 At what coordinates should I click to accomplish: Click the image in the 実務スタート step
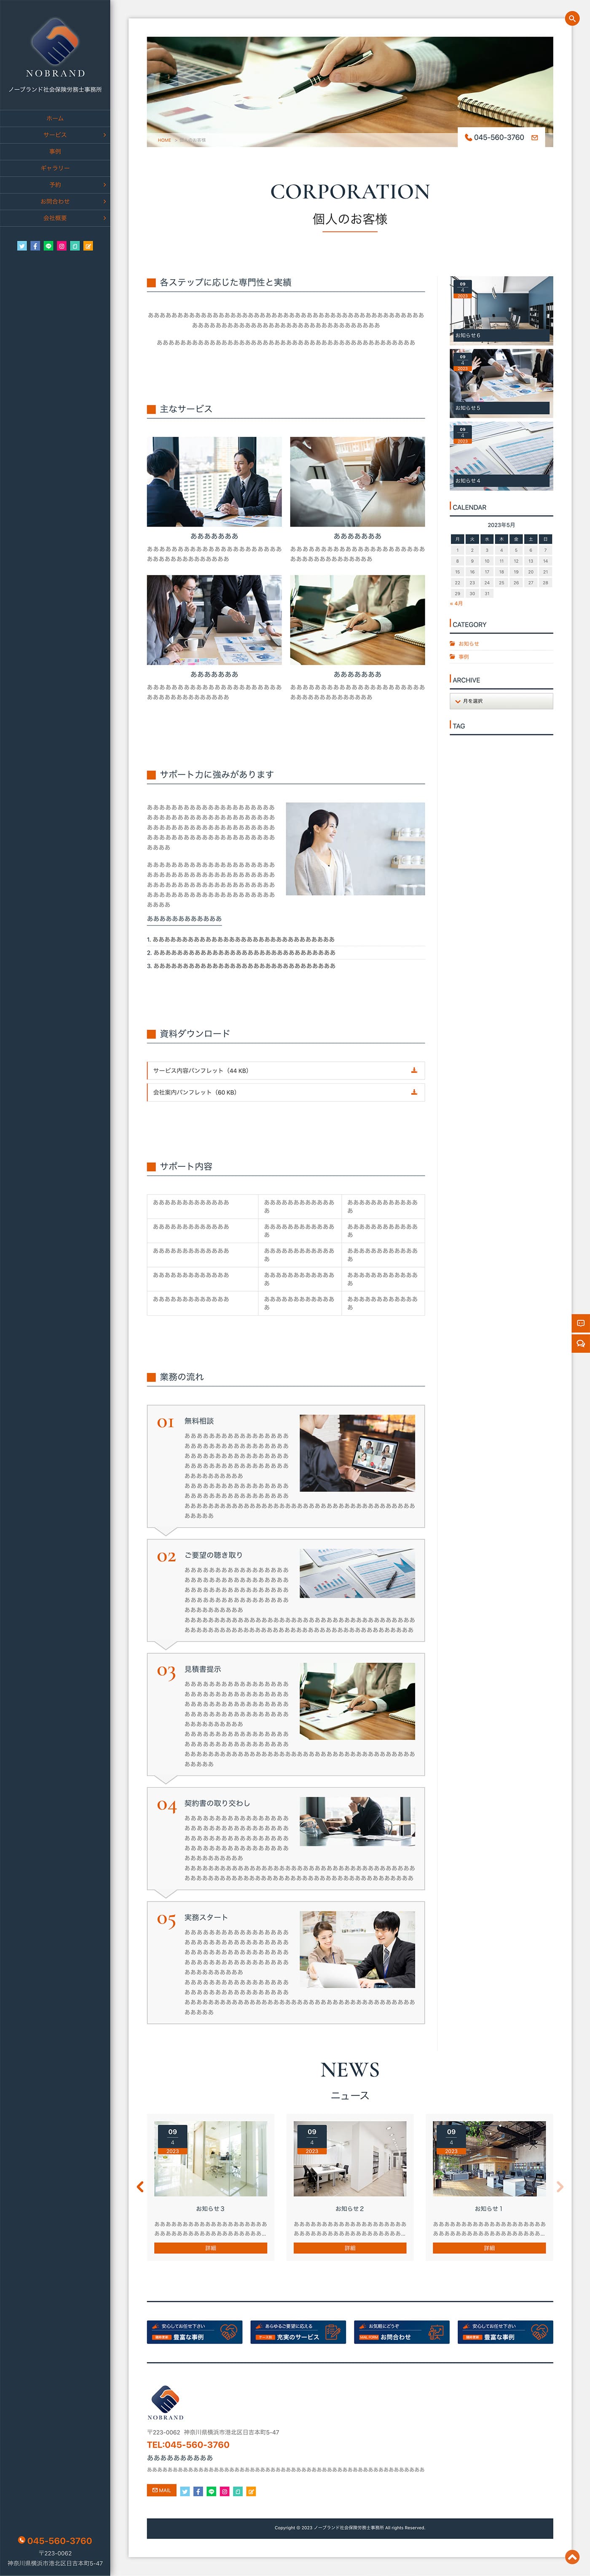[x=357, y=1949]
